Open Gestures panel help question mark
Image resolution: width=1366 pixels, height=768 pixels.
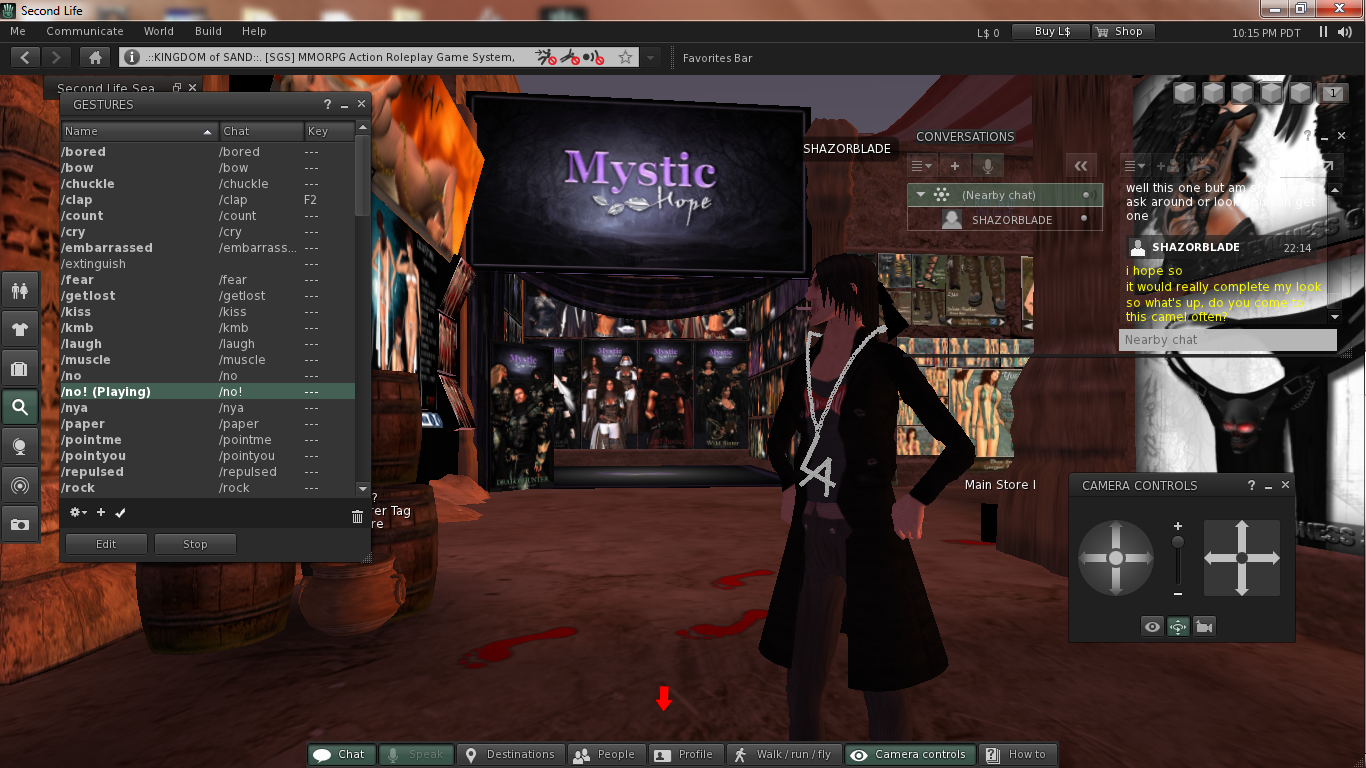327,105
